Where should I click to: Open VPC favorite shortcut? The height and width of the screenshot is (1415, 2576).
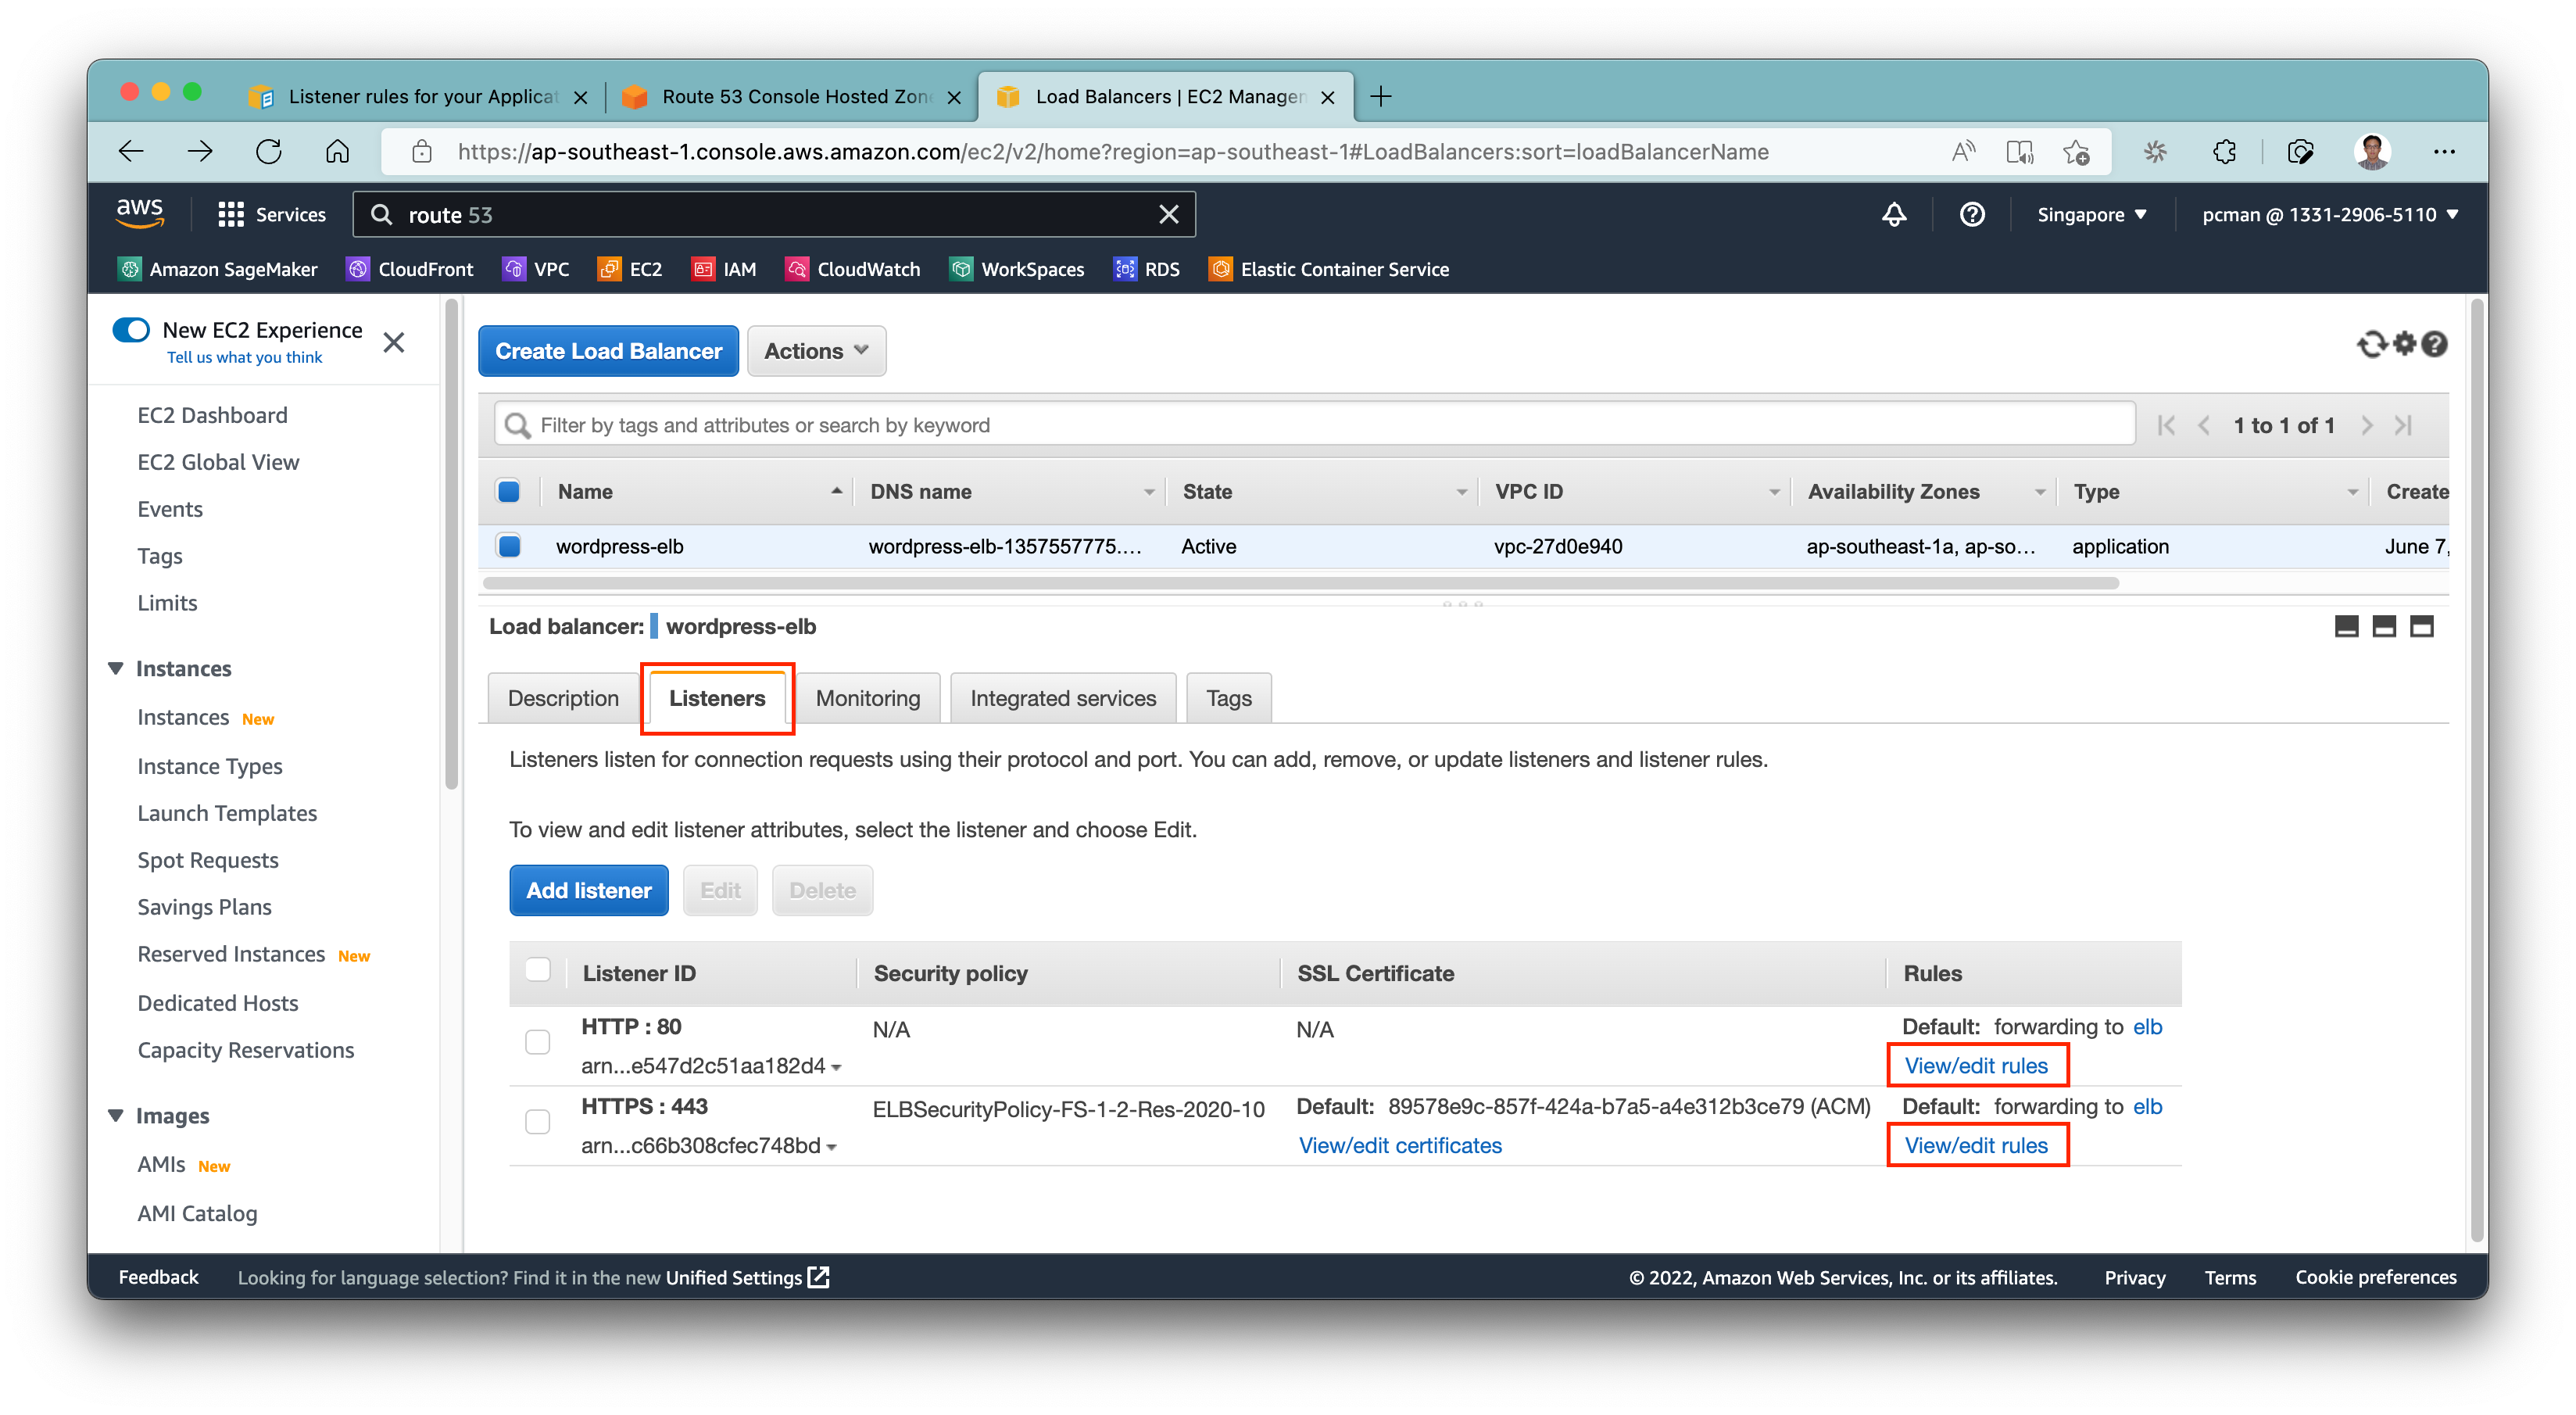[536, 269]
